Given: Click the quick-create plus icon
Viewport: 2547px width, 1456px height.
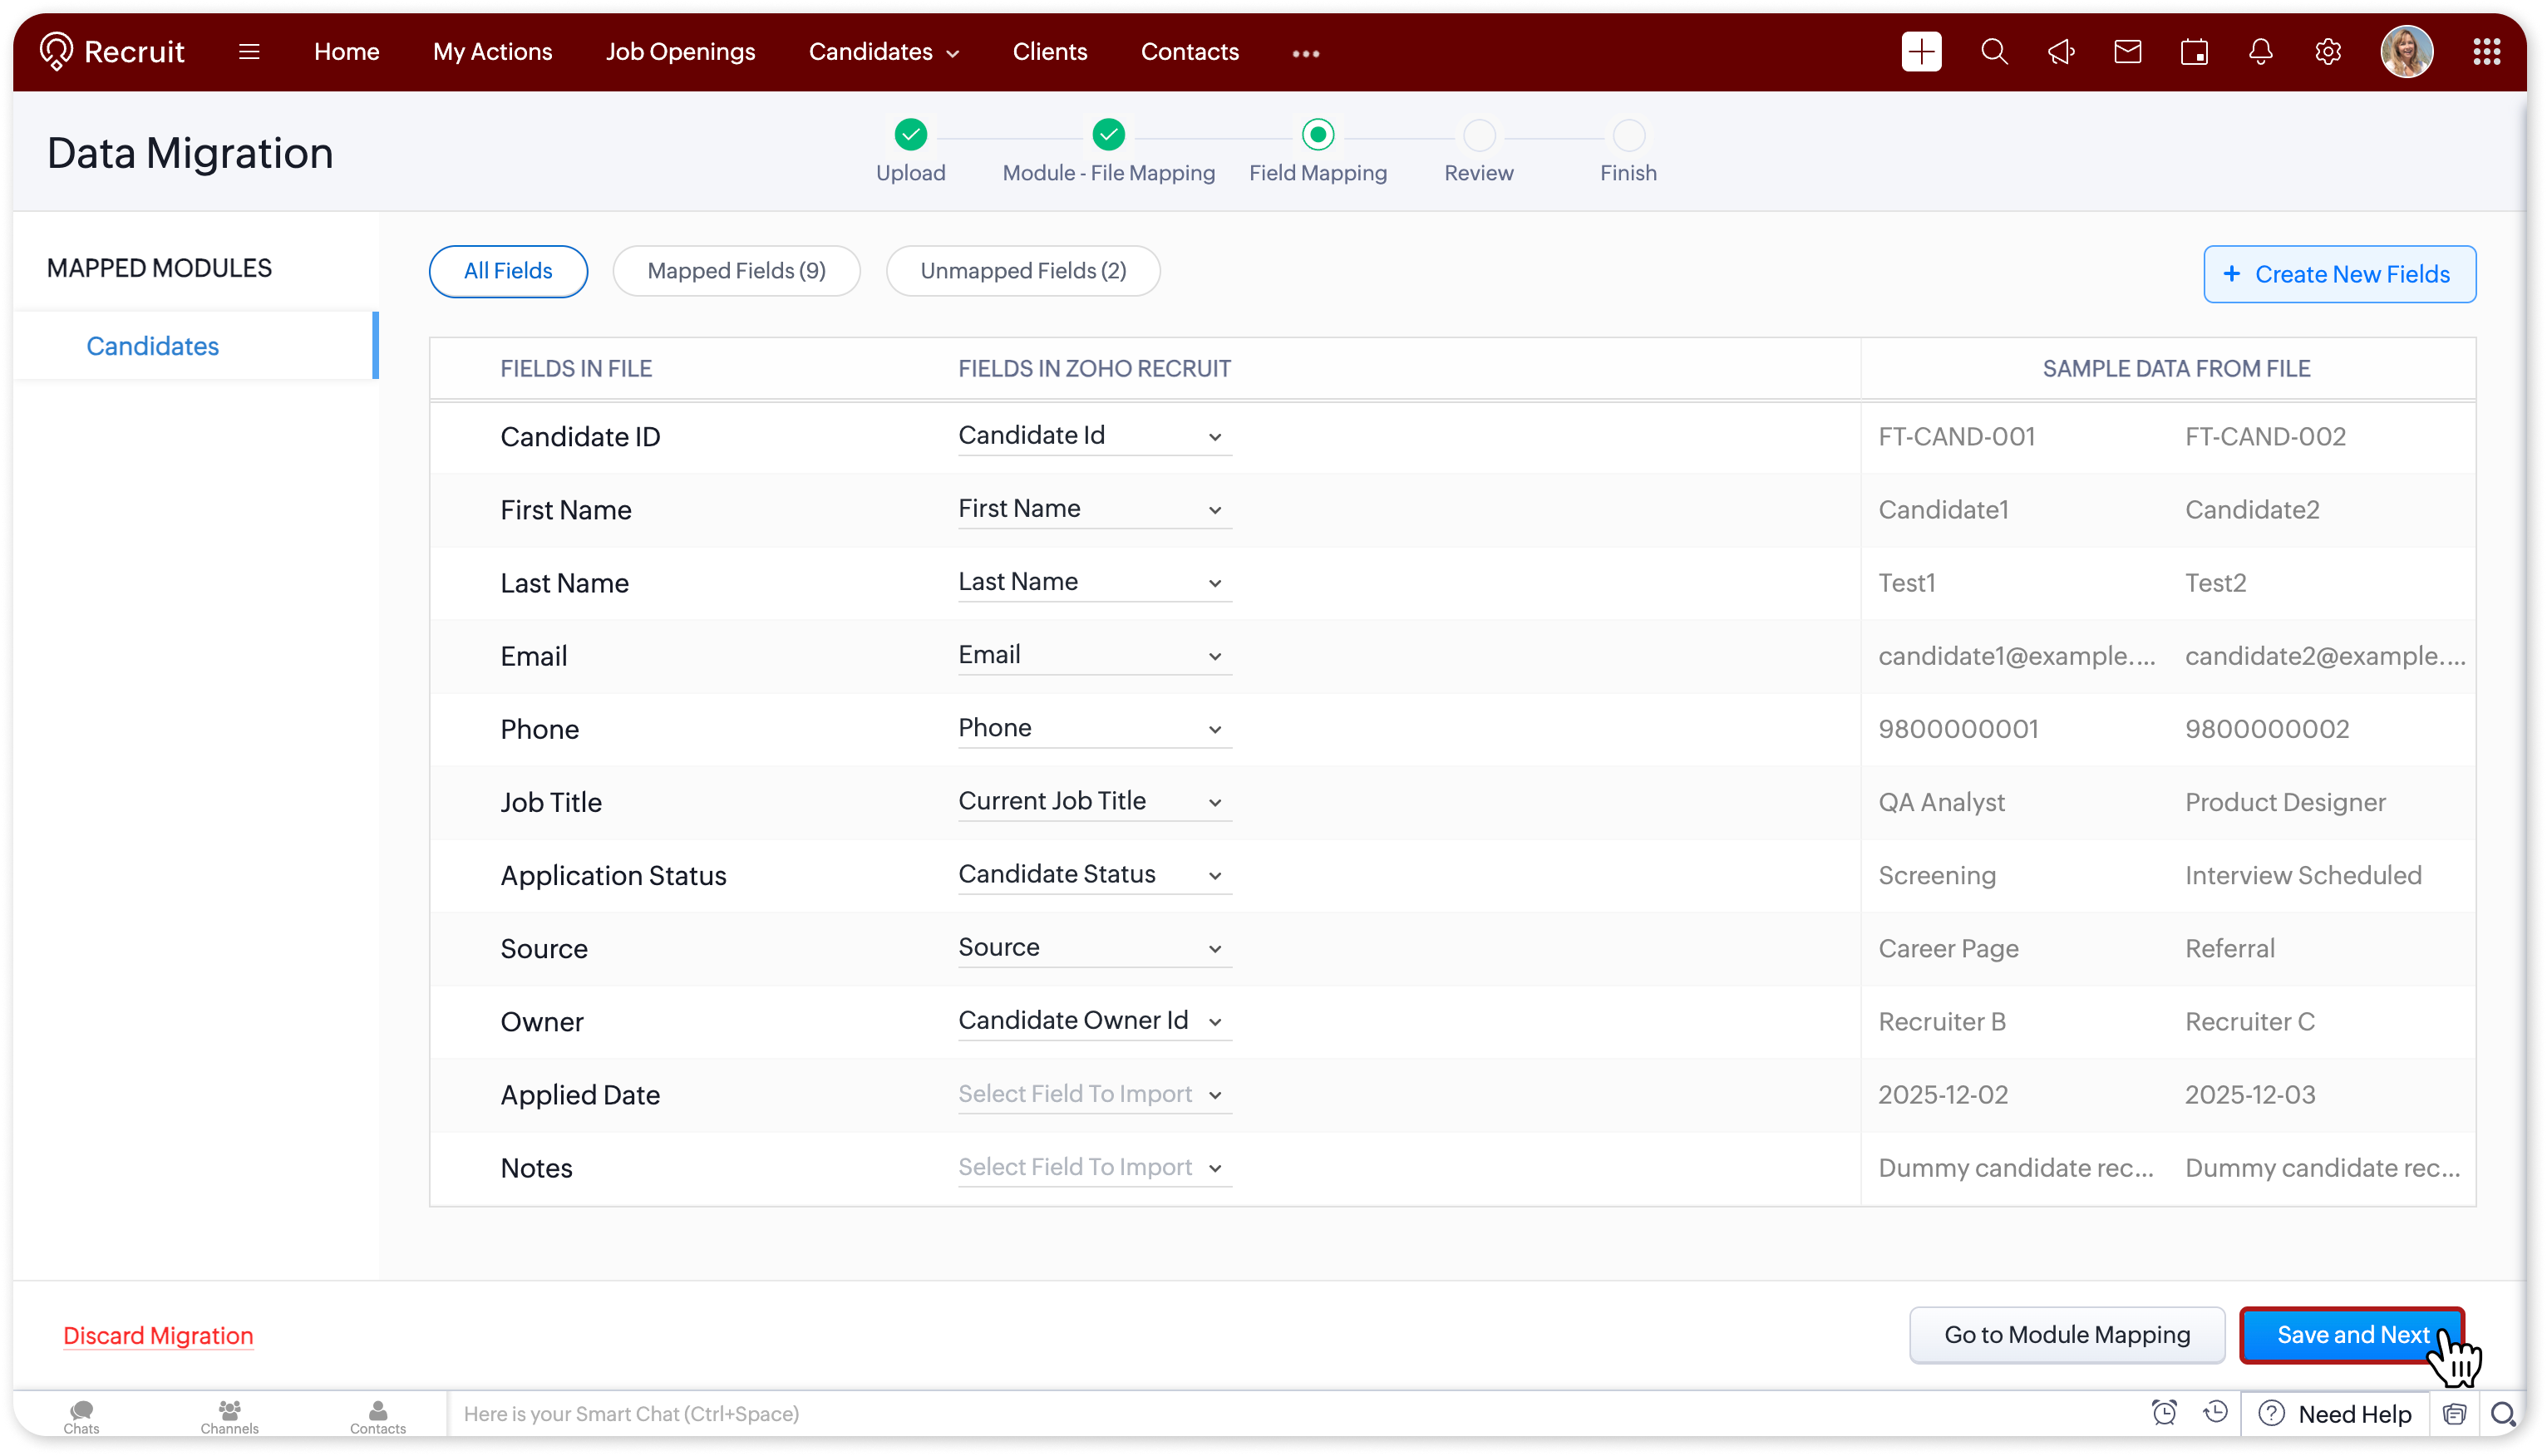Looking at the screenshot, I should point(1921,52).
